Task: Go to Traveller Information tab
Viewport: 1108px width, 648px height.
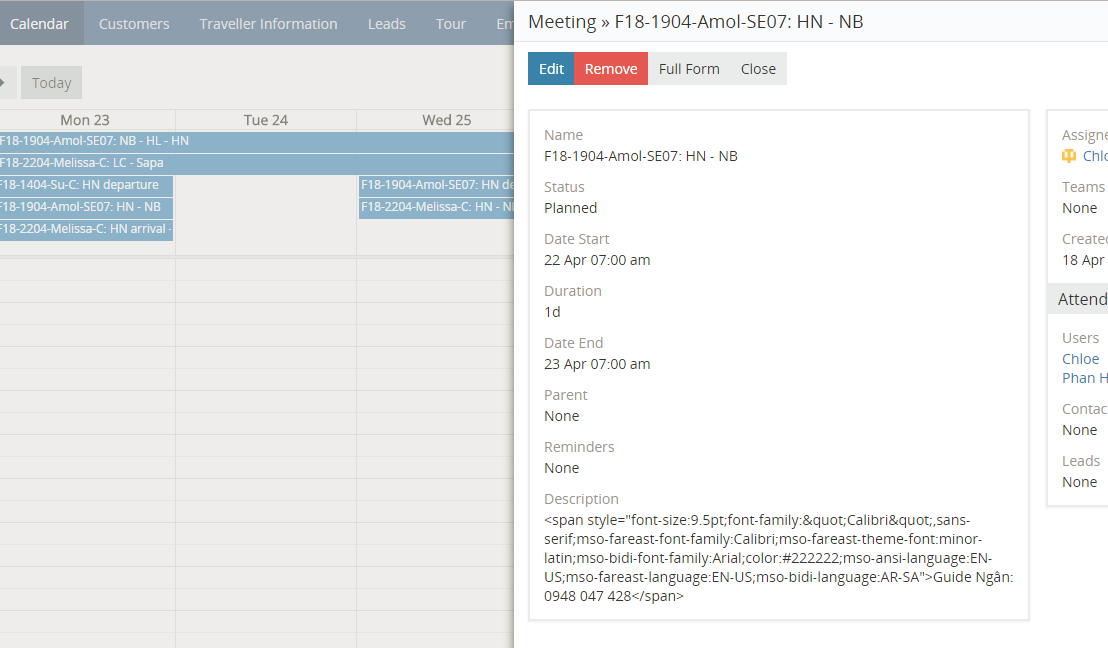Action: (x=268, y=23)
